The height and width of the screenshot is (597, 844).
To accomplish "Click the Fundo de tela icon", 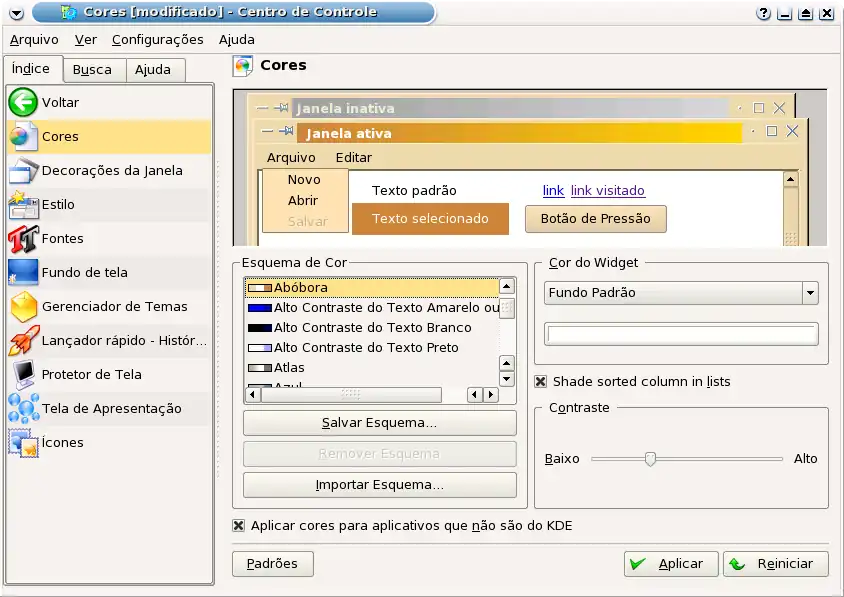I will tap(23, 272).
